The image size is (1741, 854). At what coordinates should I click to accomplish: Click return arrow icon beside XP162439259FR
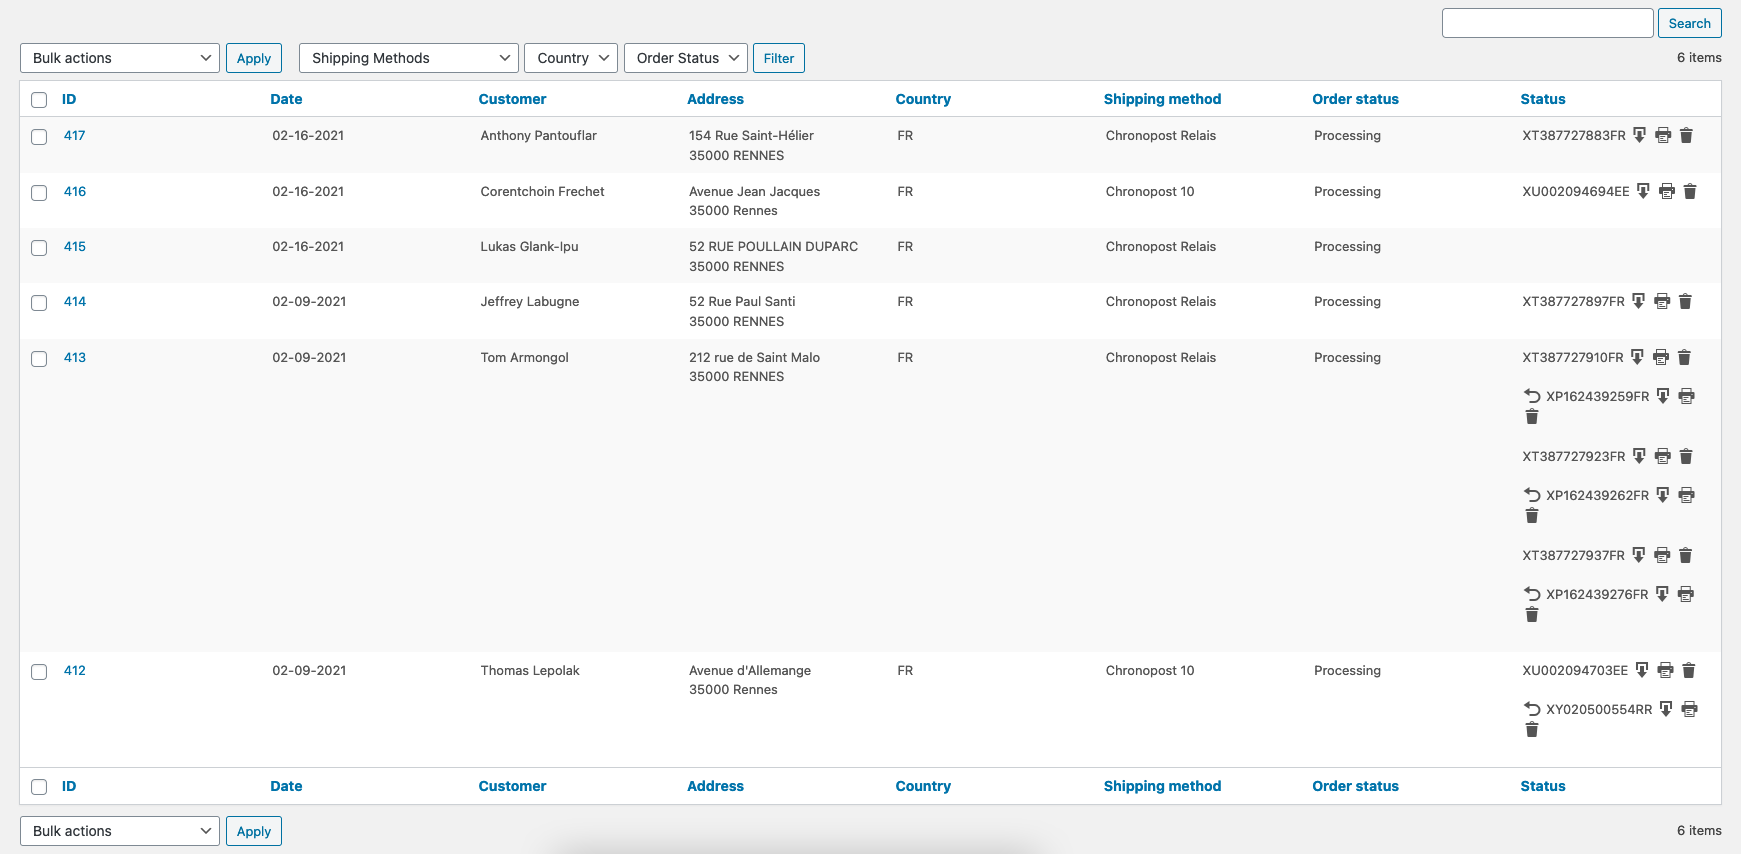pos(1532,396)
